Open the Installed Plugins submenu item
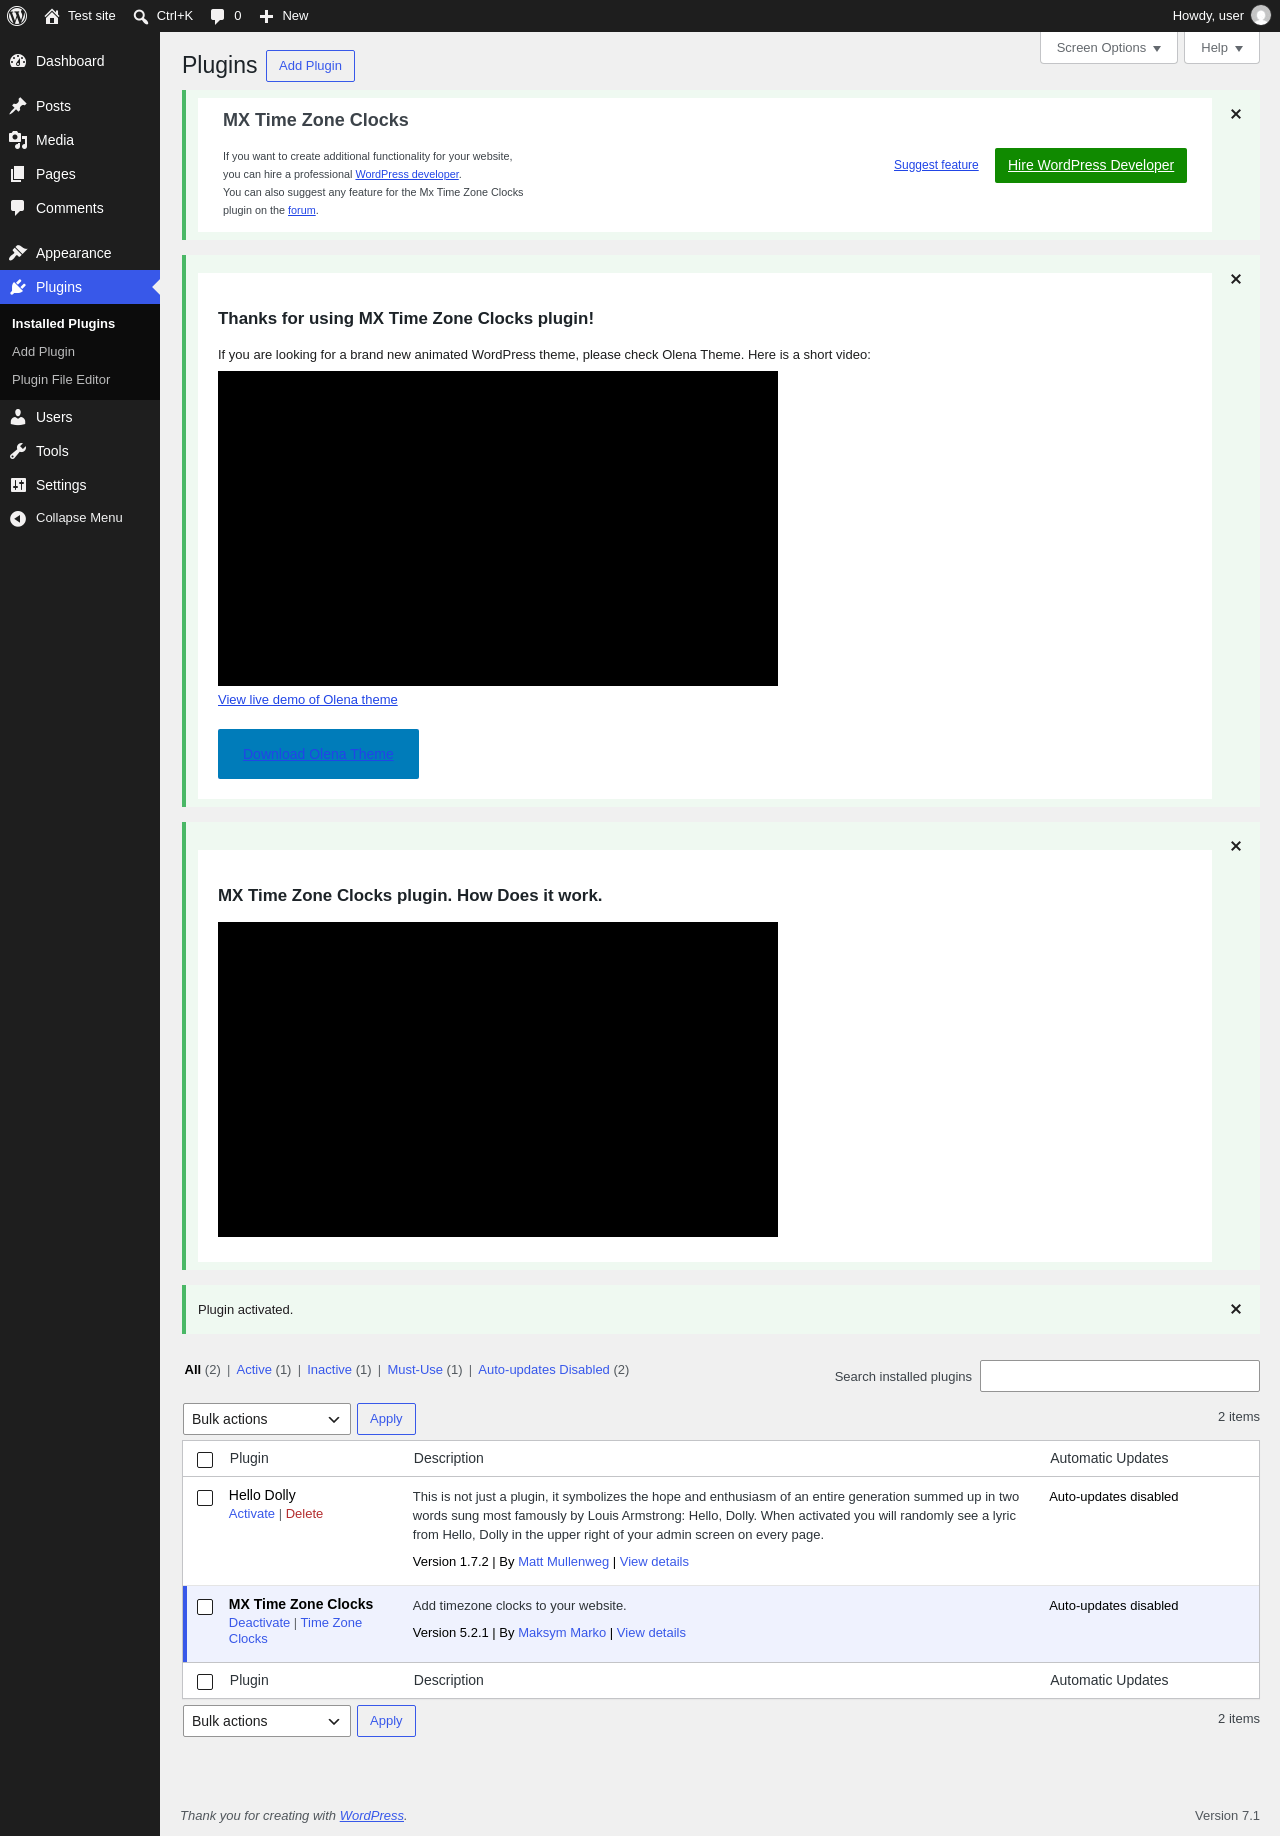 click(x=63, y=324)
